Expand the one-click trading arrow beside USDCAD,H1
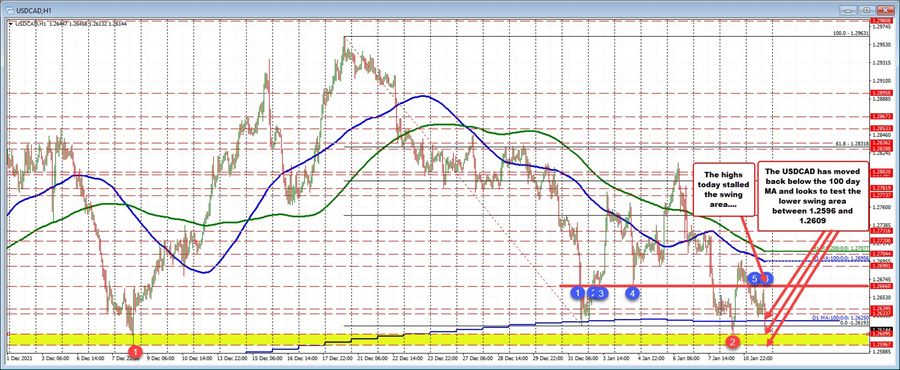Screen dimensions: 900x370 click(10, 24)
